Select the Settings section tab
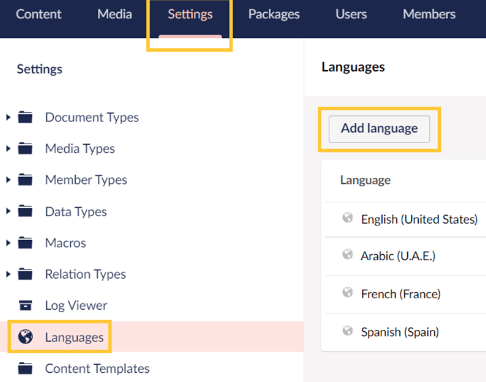486x382 pixels. click(x=190, y=14)
